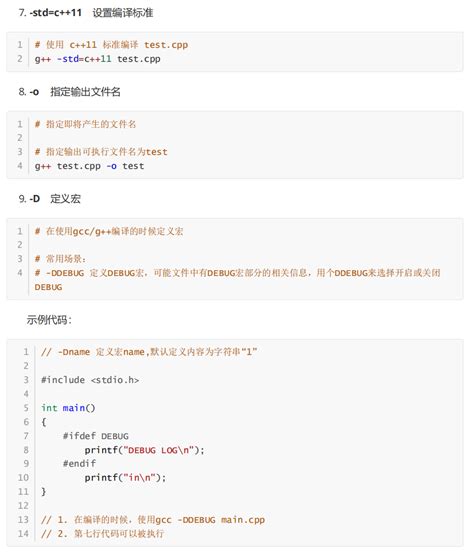This screenshot has width=474, height=554.
Task: Click the '// -Dname 定义宏name' comment
Action: tap(149, 352)
